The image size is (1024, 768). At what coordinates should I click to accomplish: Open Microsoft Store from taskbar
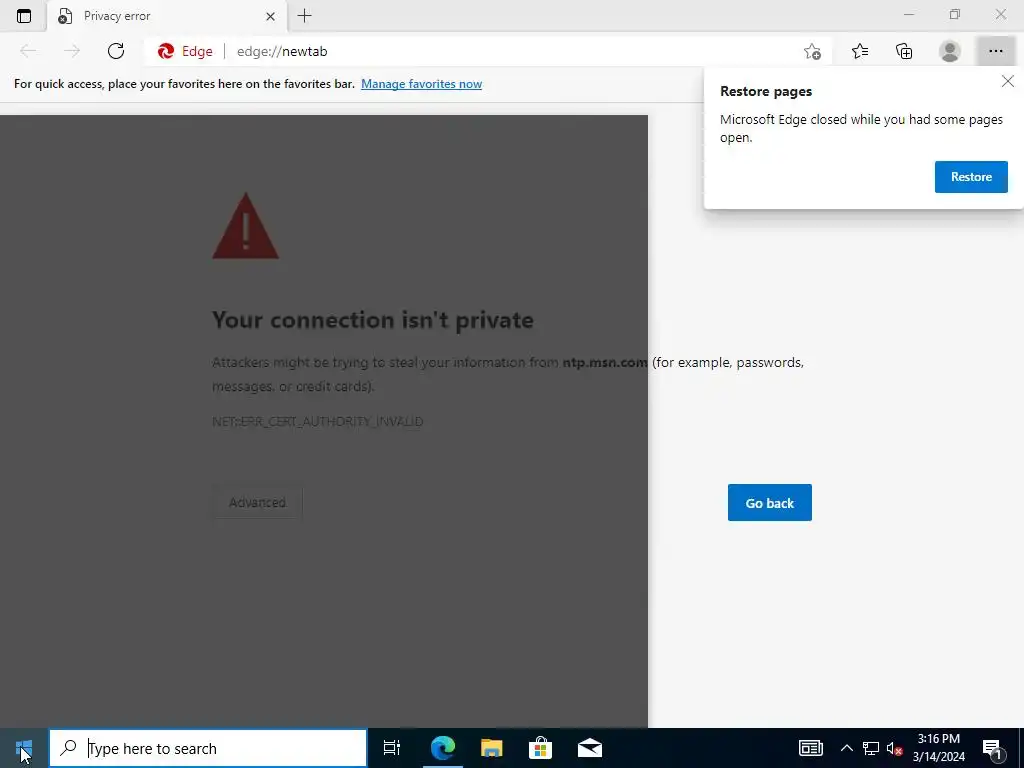(x=540, y=748)
